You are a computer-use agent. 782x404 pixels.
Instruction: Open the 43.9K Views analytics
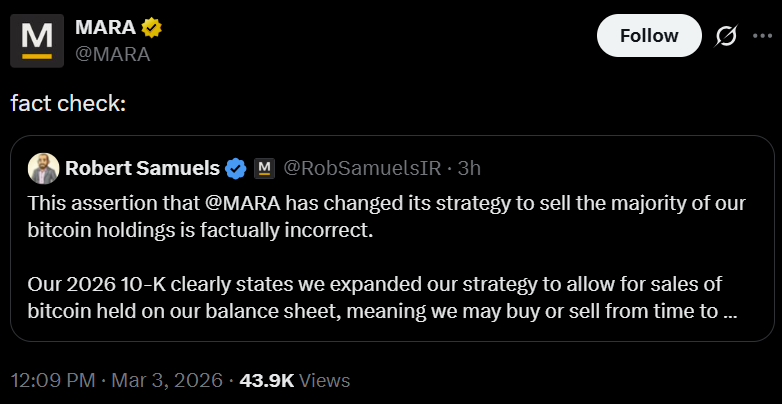296,381
